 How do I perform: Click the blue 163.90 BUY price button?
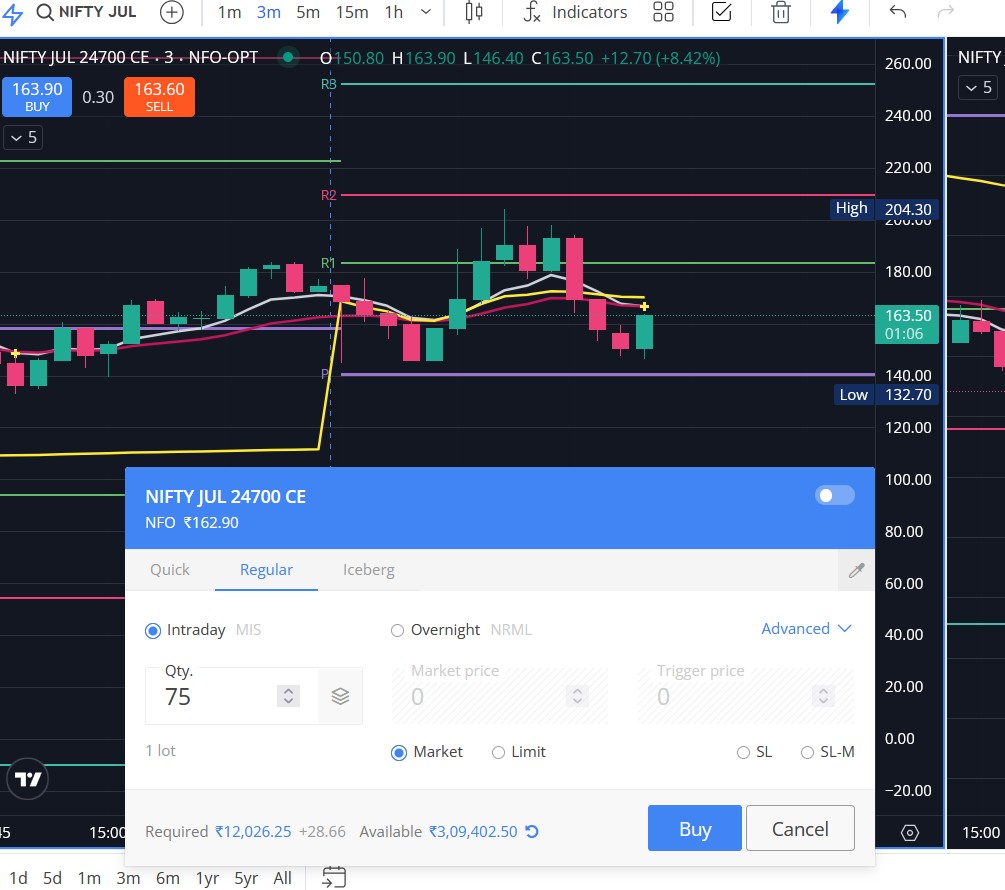click(x=37, y=97)
